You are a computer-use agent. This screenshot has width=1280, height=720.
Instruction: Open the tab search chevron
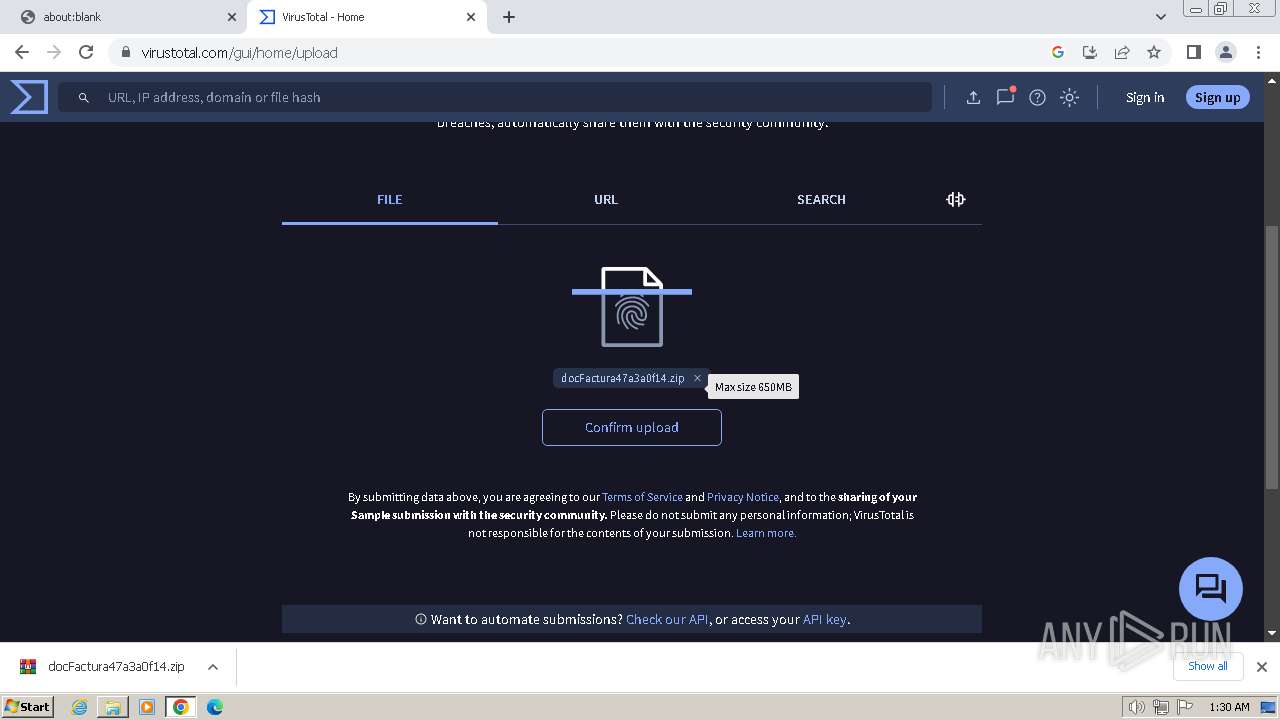(x=1161, y=17)
